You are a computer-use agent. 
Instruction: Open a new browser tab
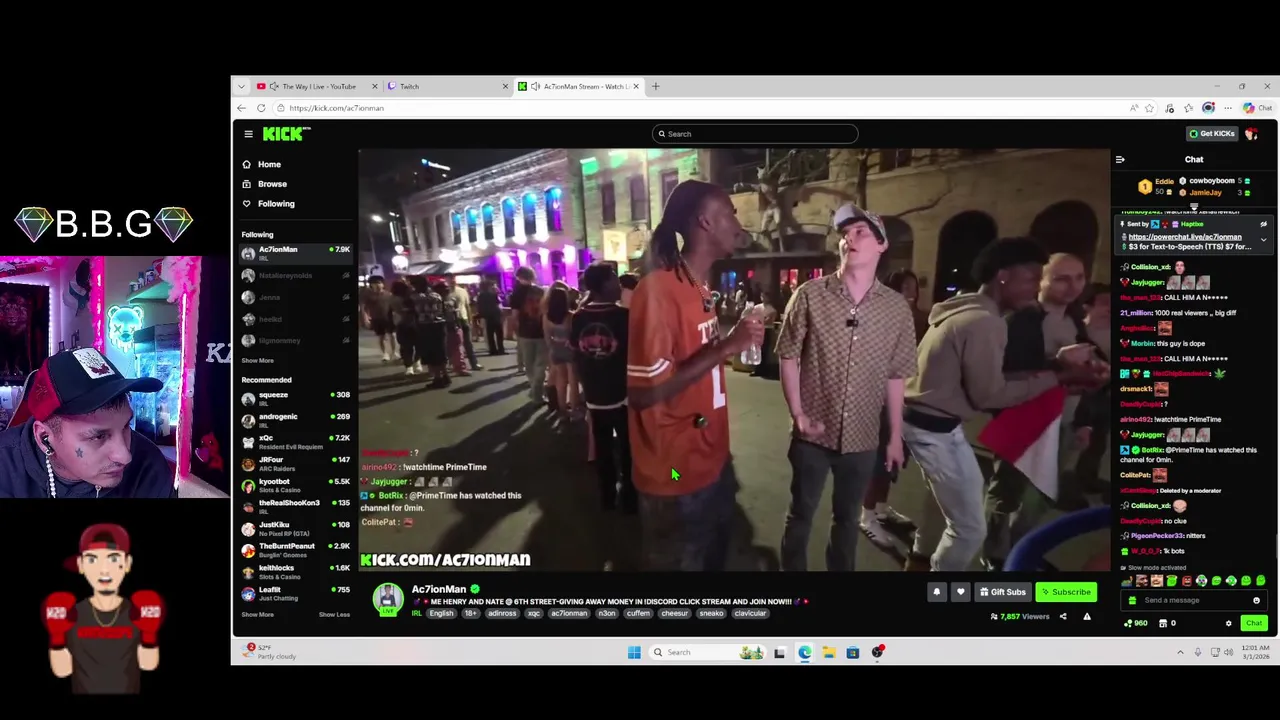(x=656, y=87)
